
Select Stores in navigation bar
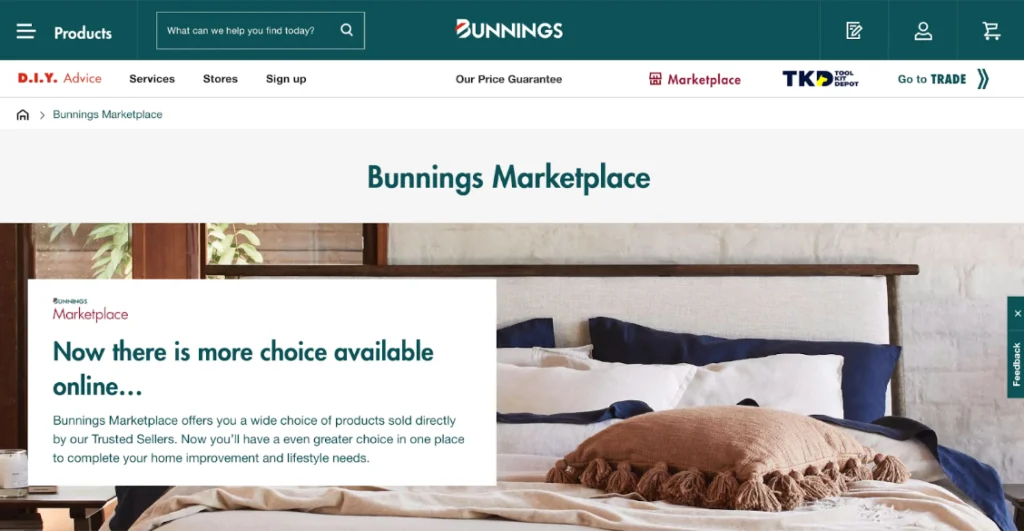point(220,79)
